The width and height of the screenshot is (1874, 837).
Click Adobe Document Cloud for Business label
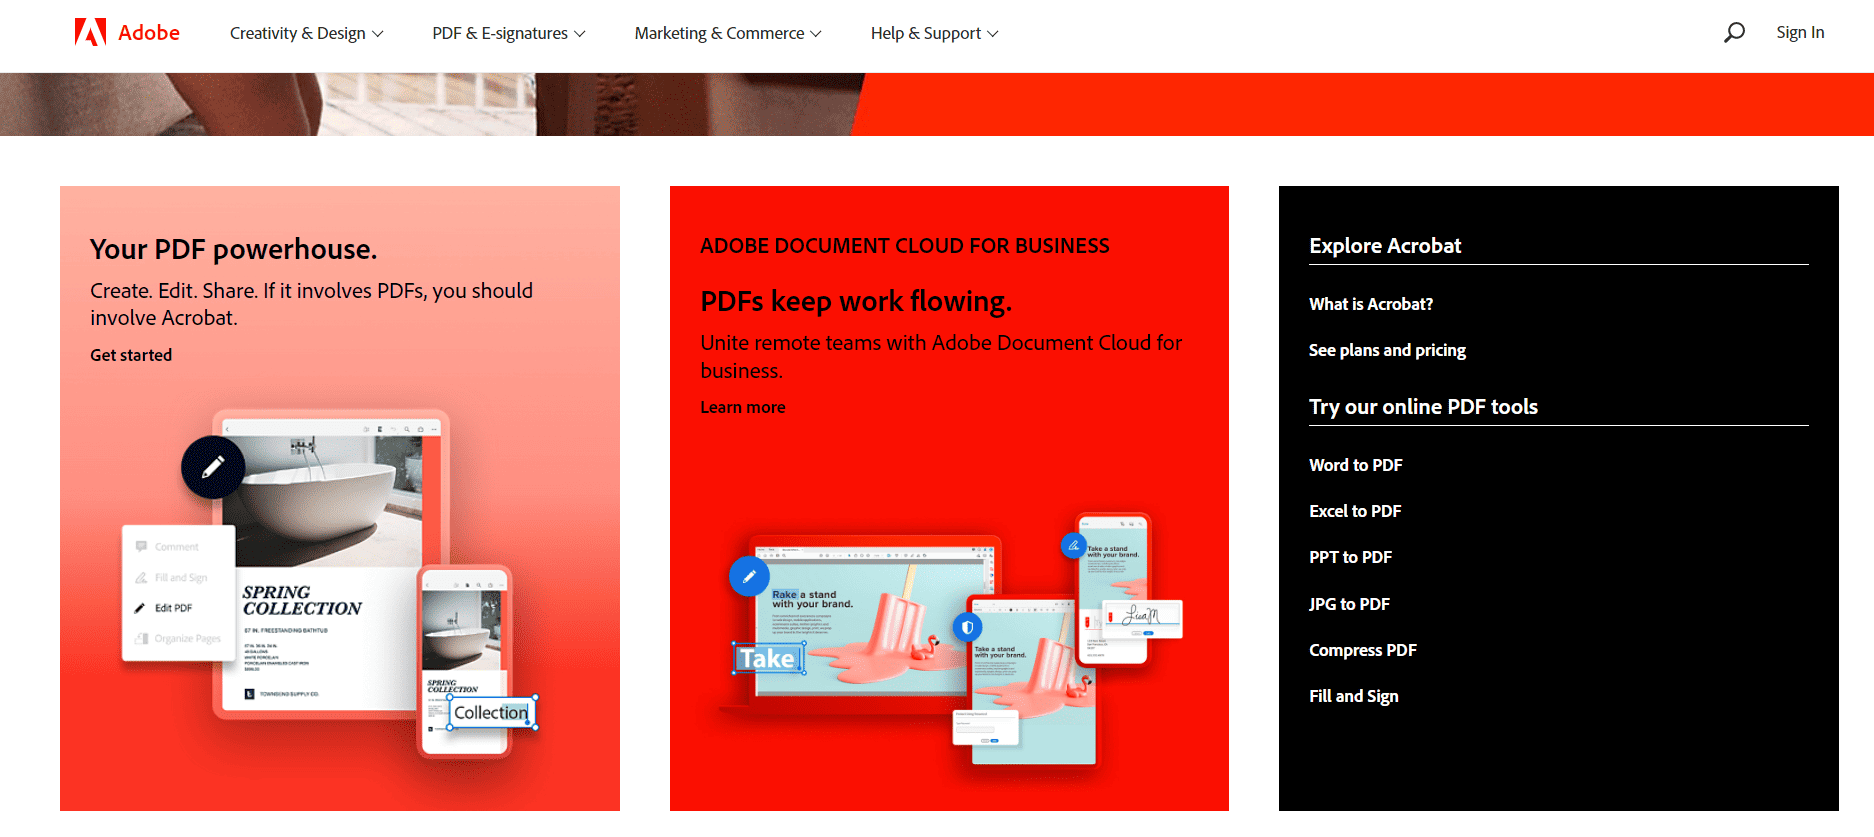(905, 246)
